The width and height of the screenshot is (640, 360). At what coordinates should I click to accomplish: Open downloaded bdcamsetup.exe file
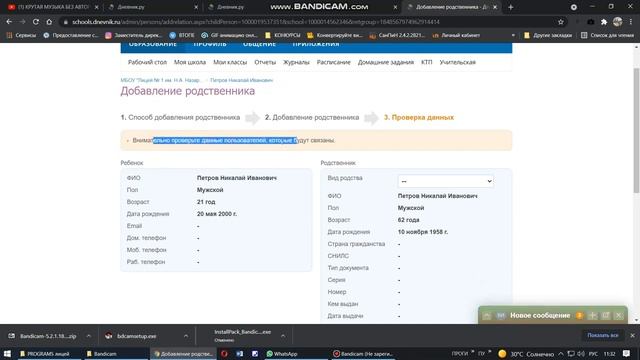(x=136, y=336)
